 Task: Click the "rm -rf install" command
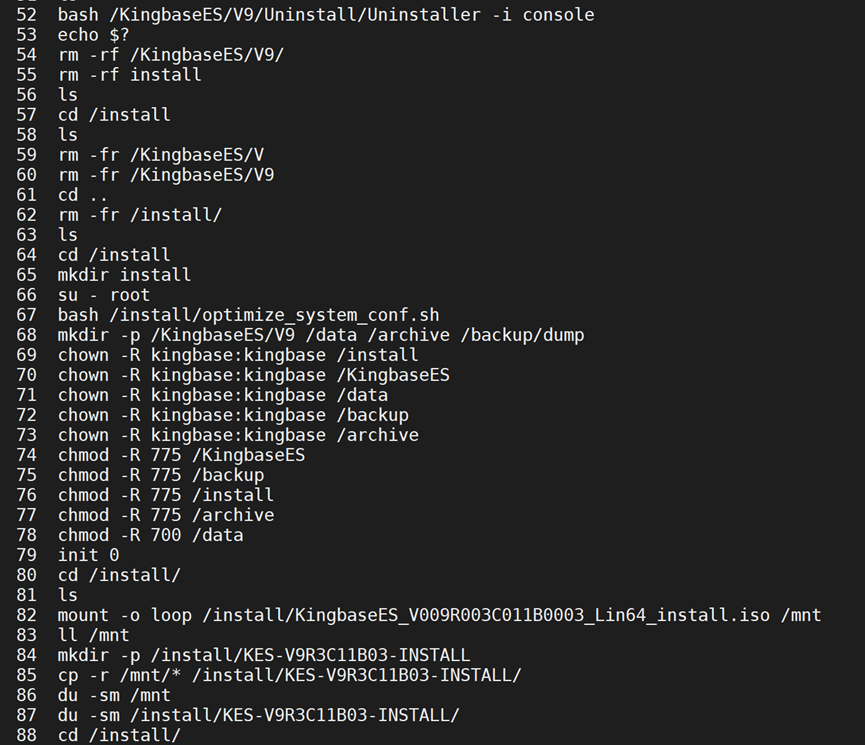tap(129, 75)
